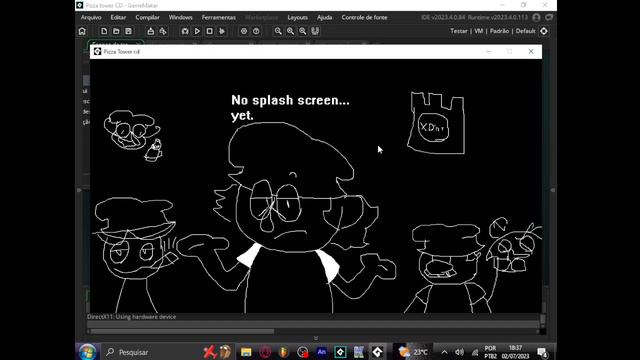Click the Create Executable build icon

point(151,31)
